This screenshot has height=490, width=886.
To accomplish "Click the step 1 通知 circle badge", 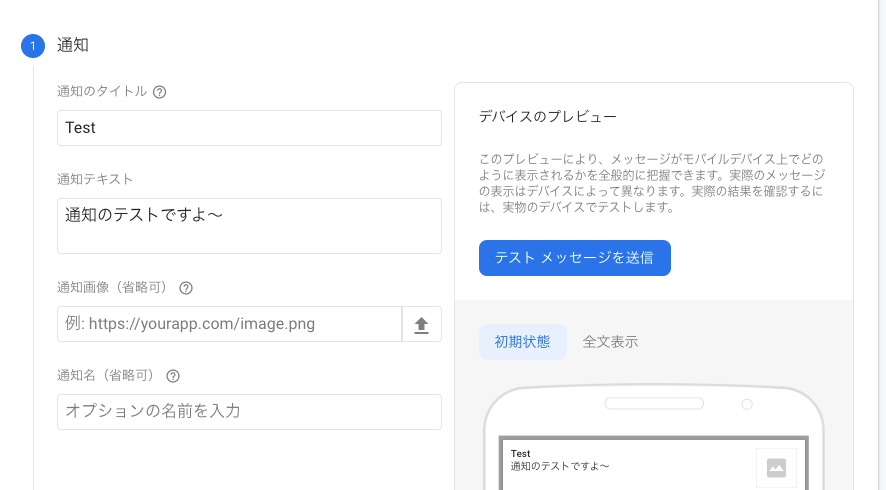I will coord(33,46).
